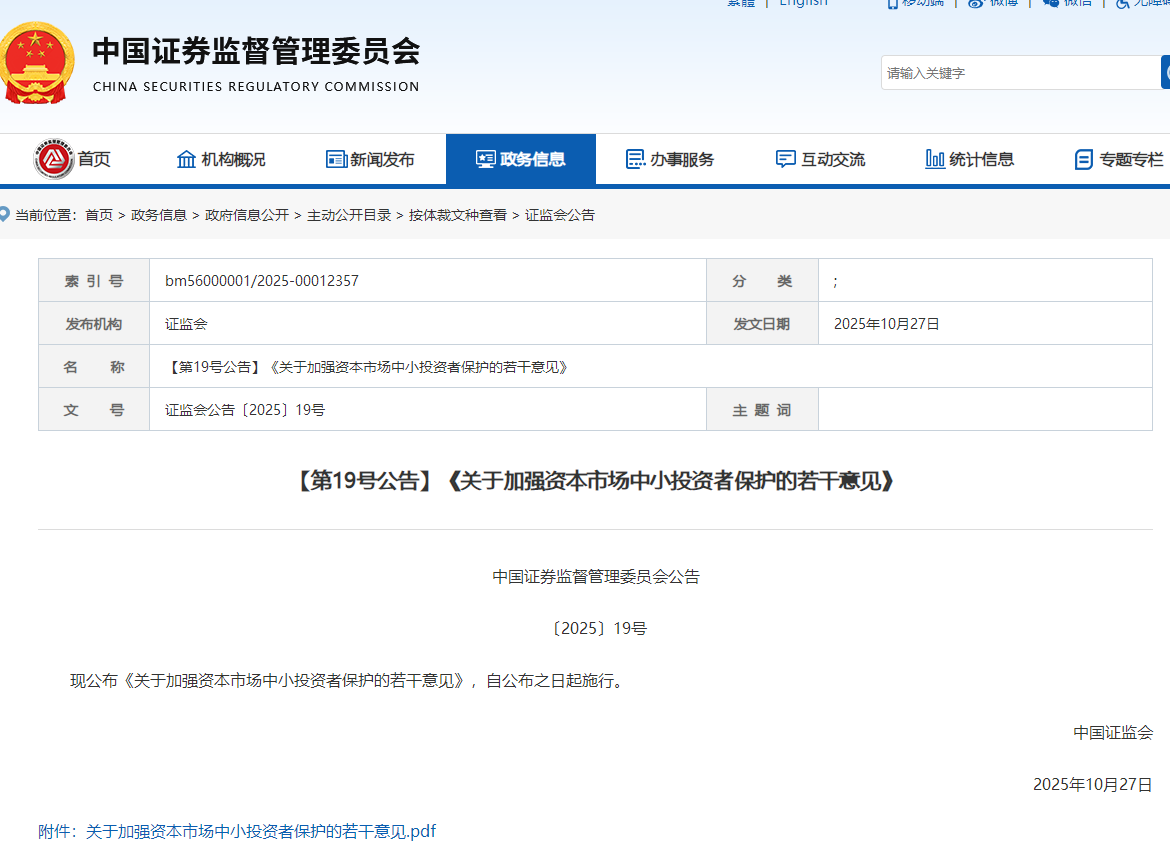Click 政府信息公开 in the breadcrumb
The width and height of the screenshot is (1170, 866).
pos(247,215)
